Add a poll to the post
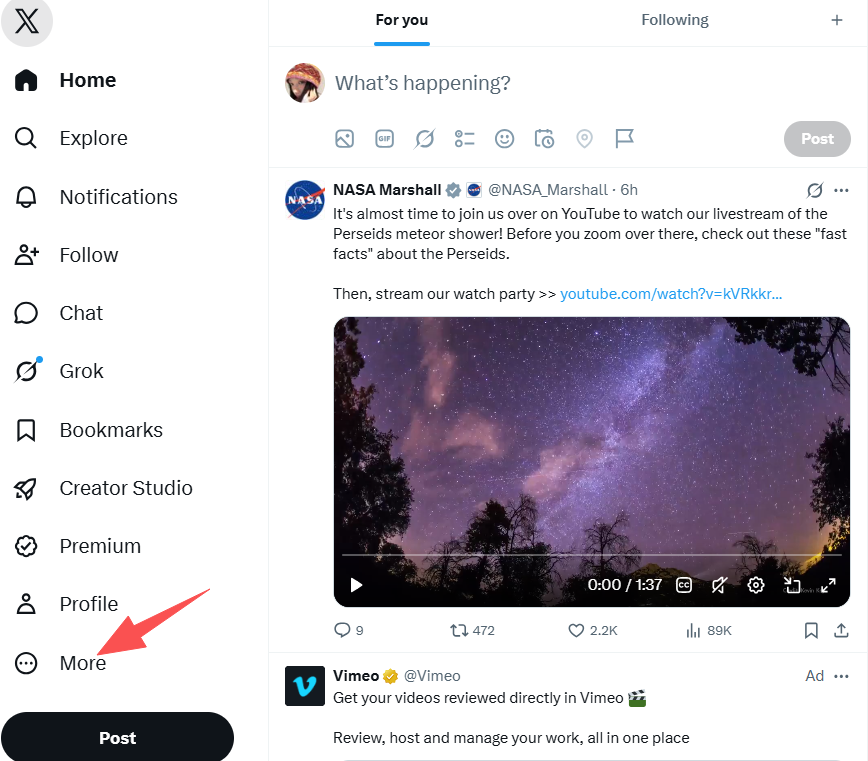This screenshot has width=868, height=761. point(464,138)
